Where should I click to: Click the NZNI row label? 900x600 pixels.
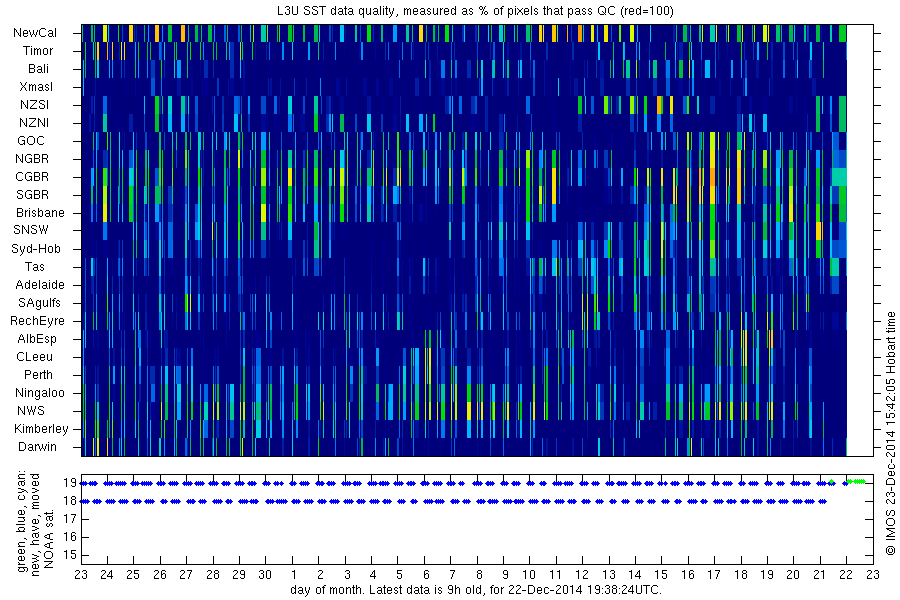click(x=34, y=123)
